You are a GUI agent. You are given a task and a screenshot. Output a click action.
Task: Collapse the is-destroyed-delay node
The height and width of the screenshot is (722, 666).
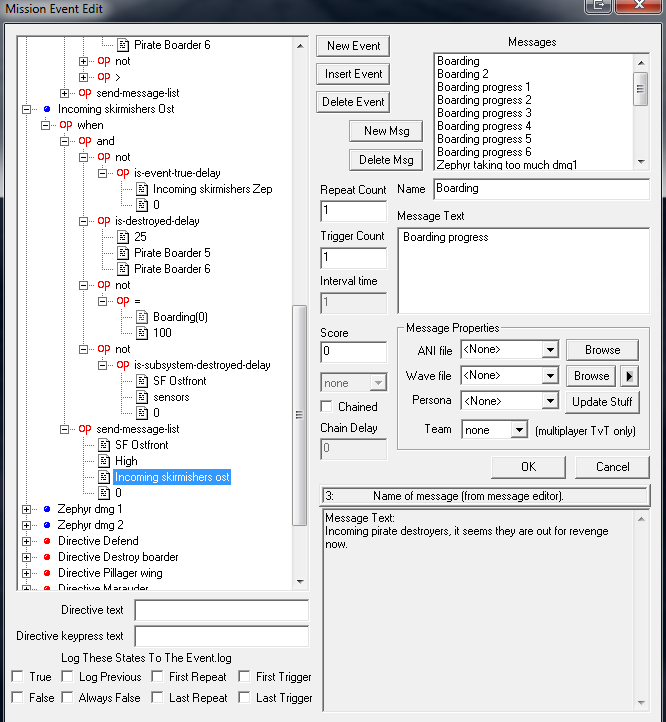pos(83,221)
